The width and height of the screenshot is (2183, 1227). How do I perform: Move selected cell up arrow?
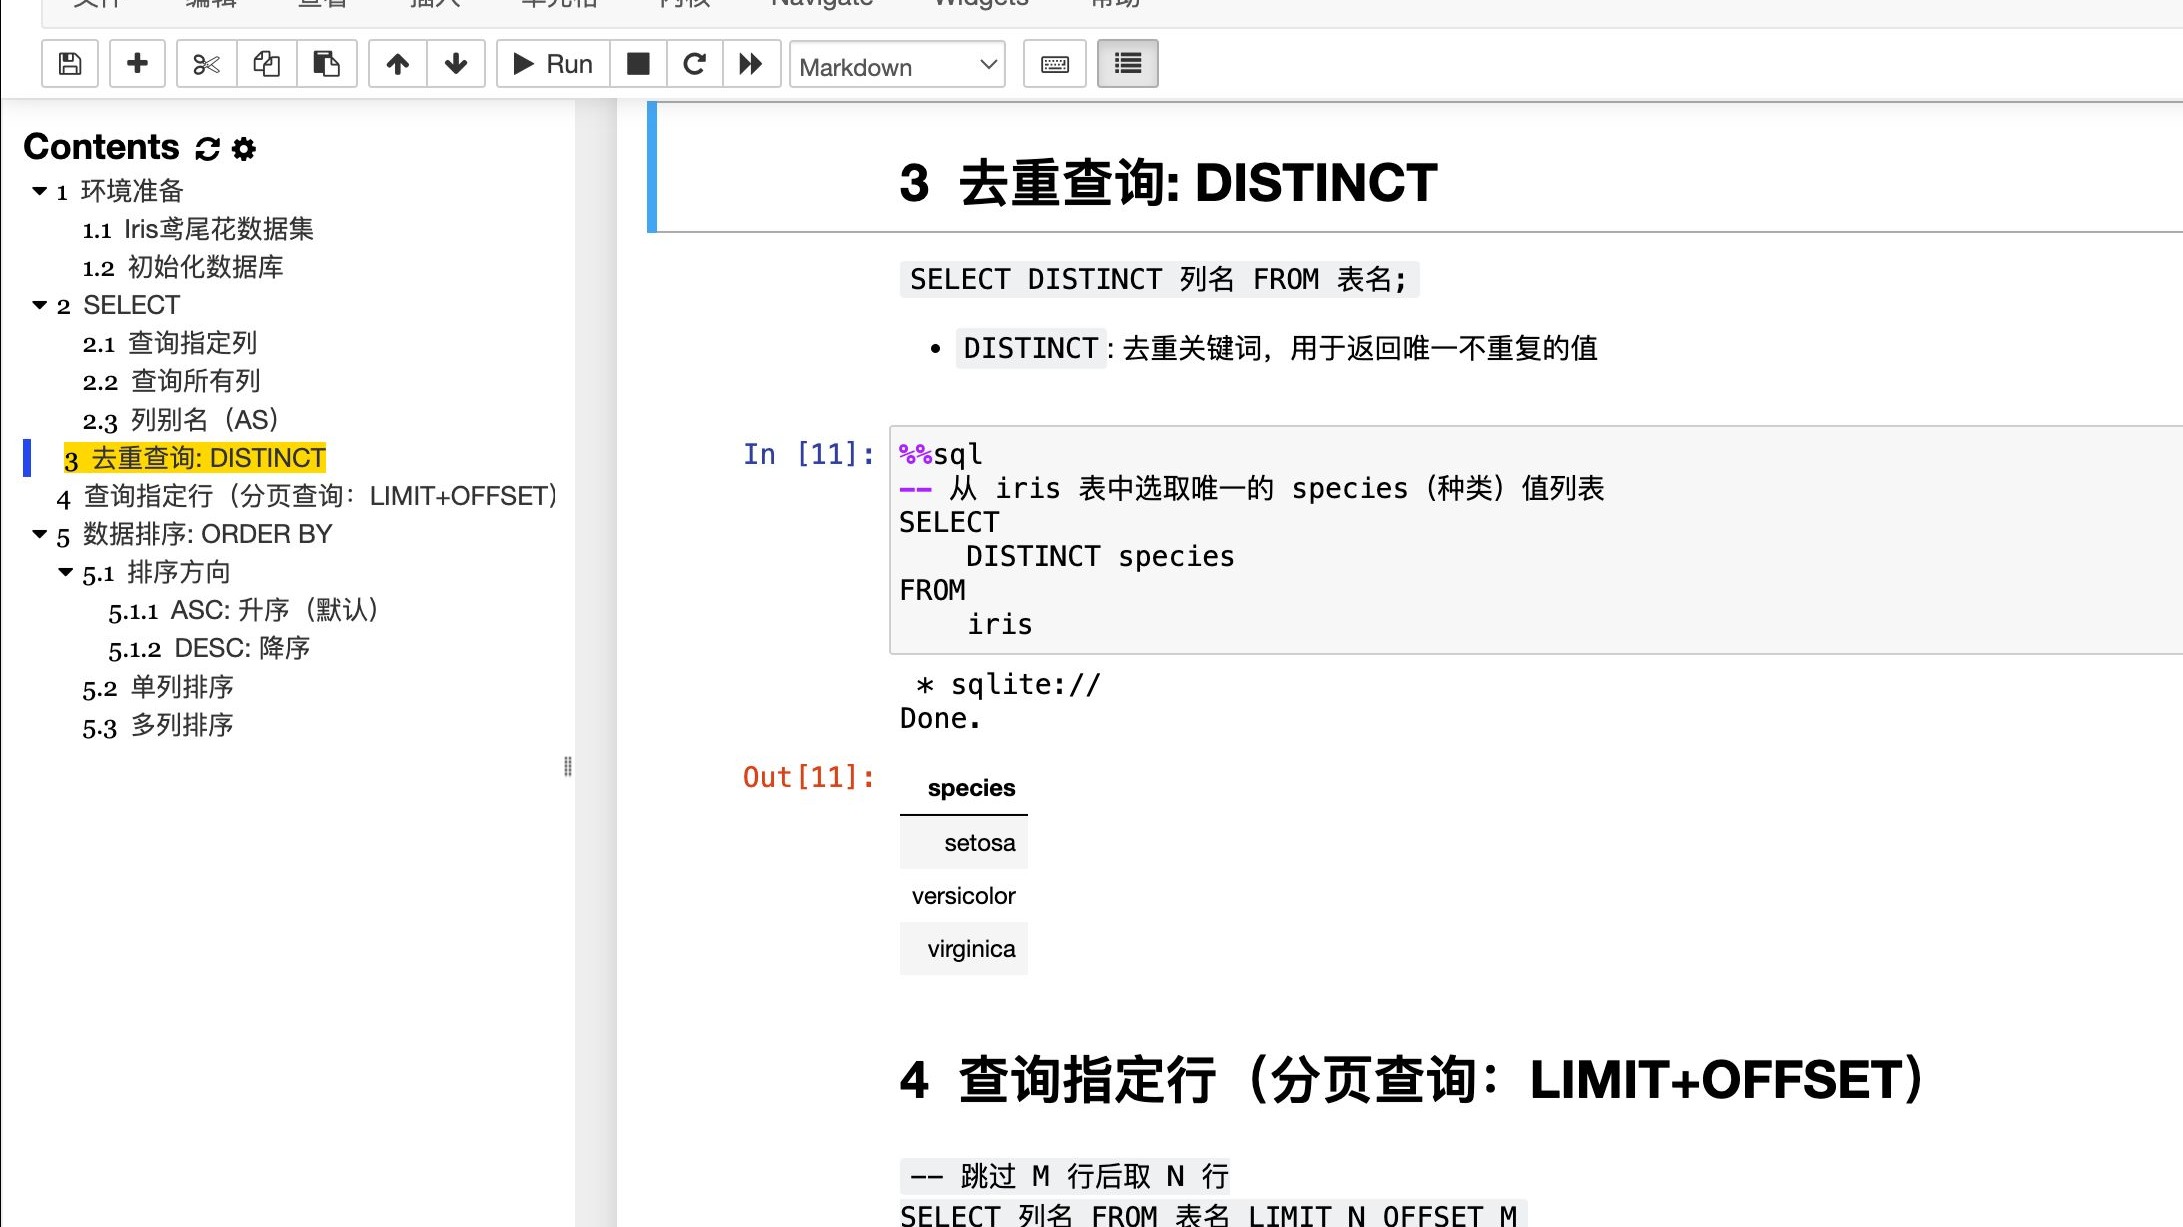click(398, 64)
